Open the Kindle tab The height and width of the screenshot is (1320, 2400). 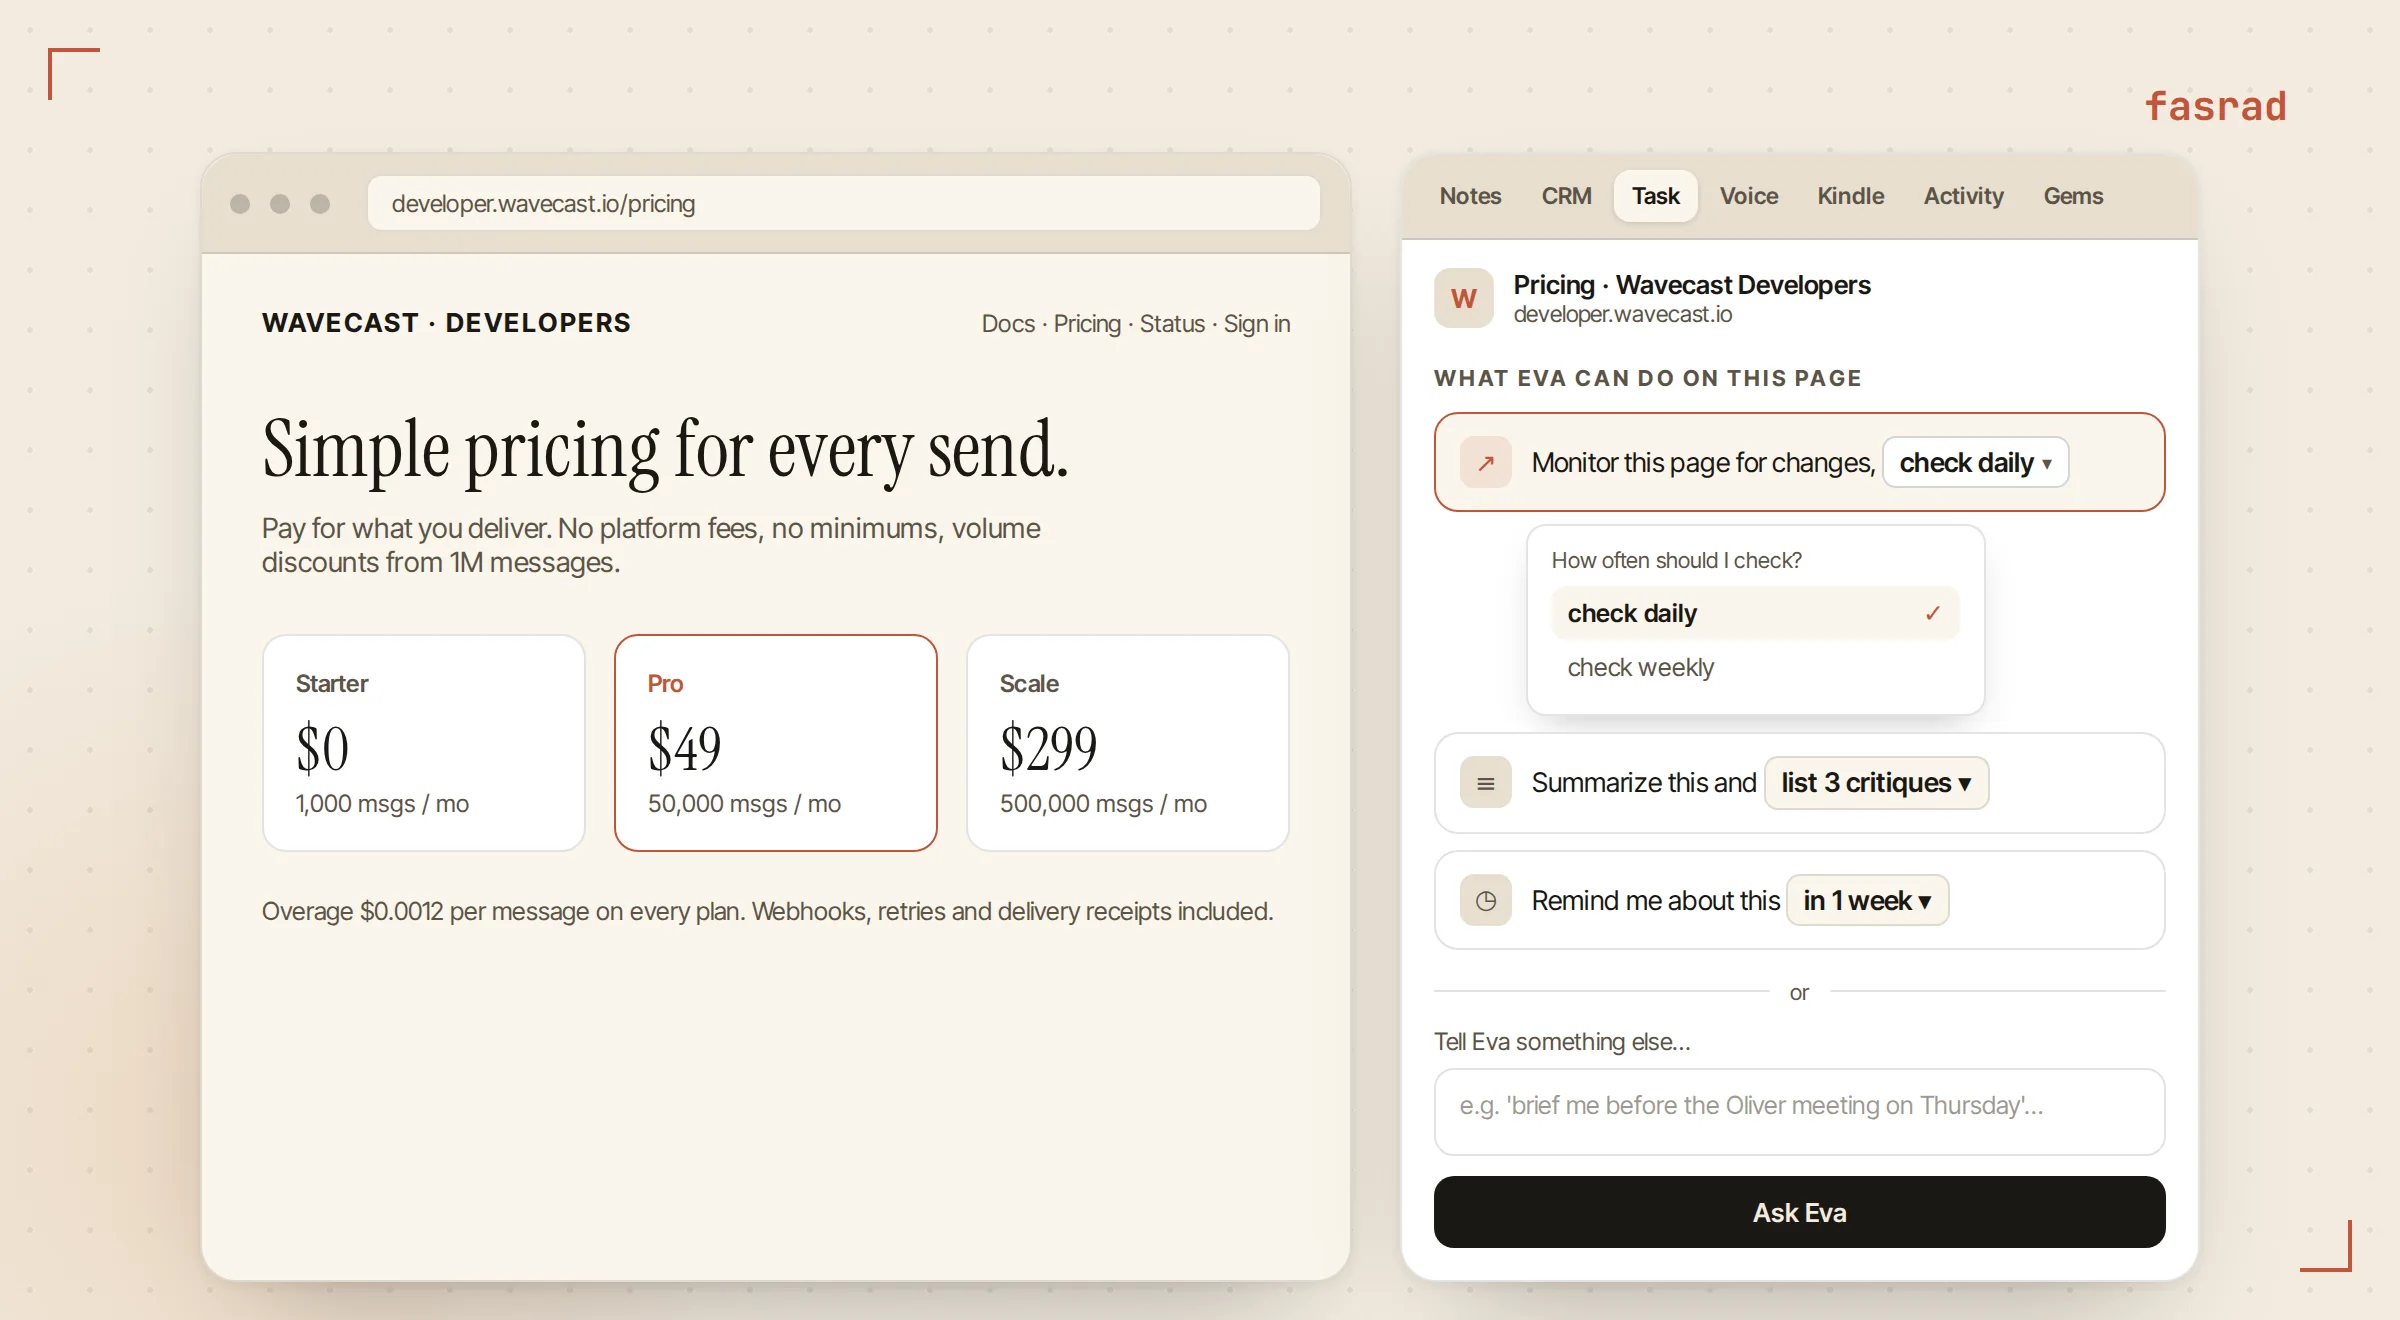(1850, 196)
